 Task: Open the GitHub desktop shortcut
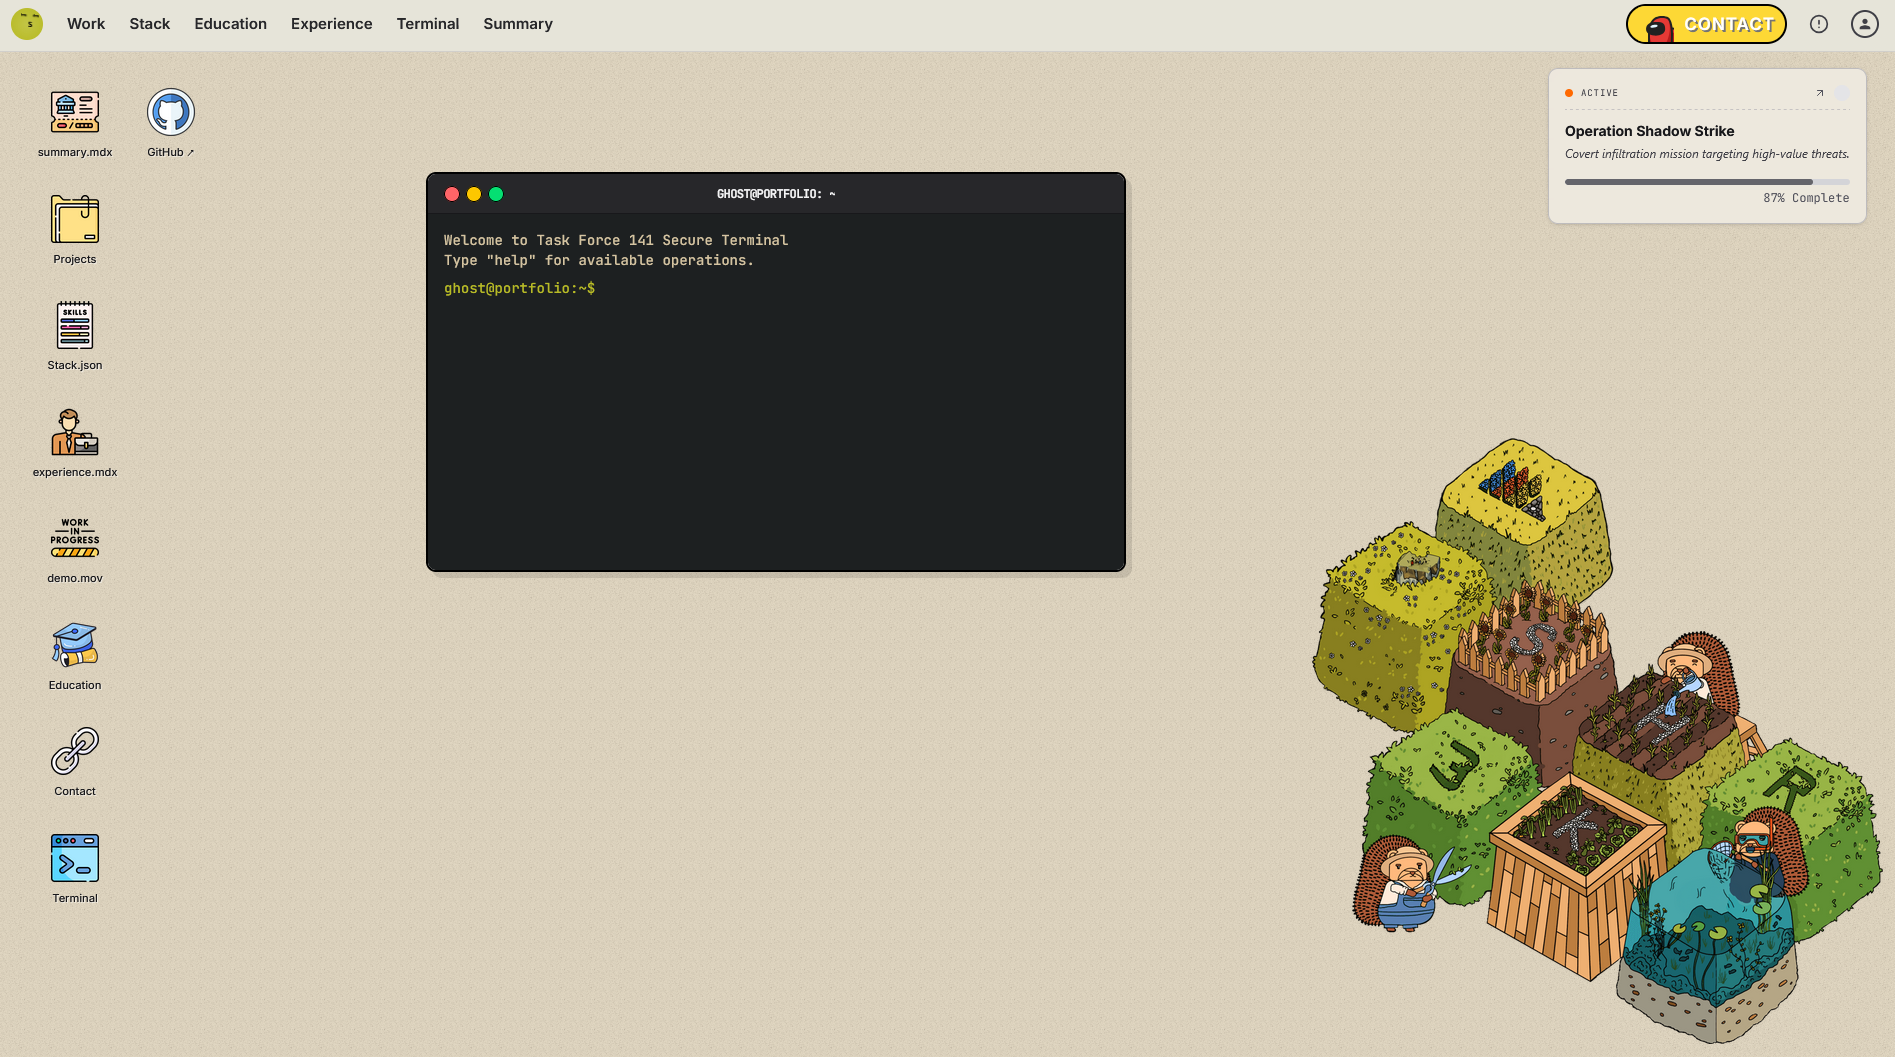point(171,113)
